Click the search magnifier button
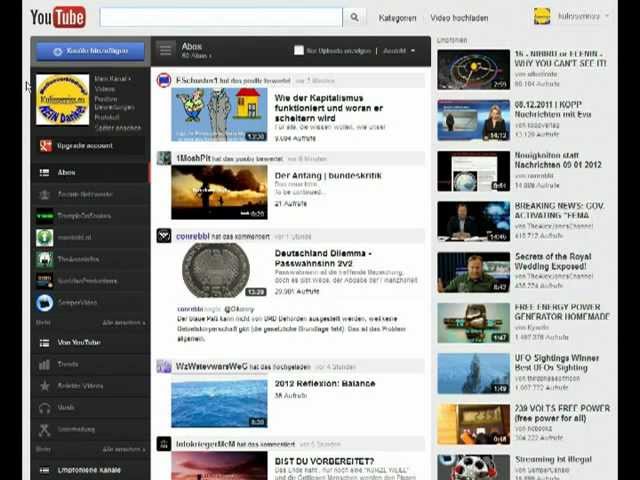 354,18
